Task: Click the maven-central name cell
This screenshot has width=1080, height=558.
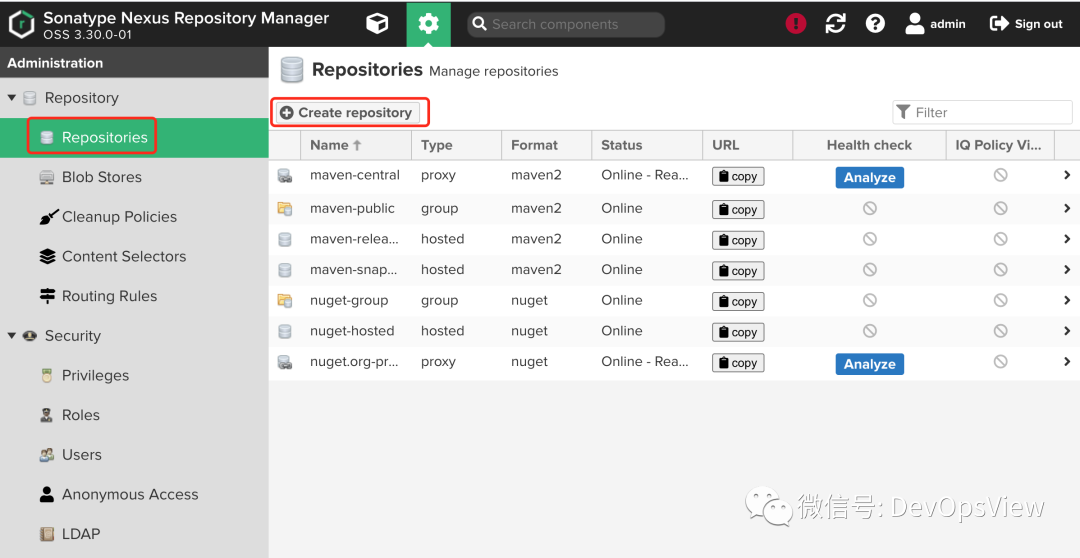Action: tap(355, 175)
